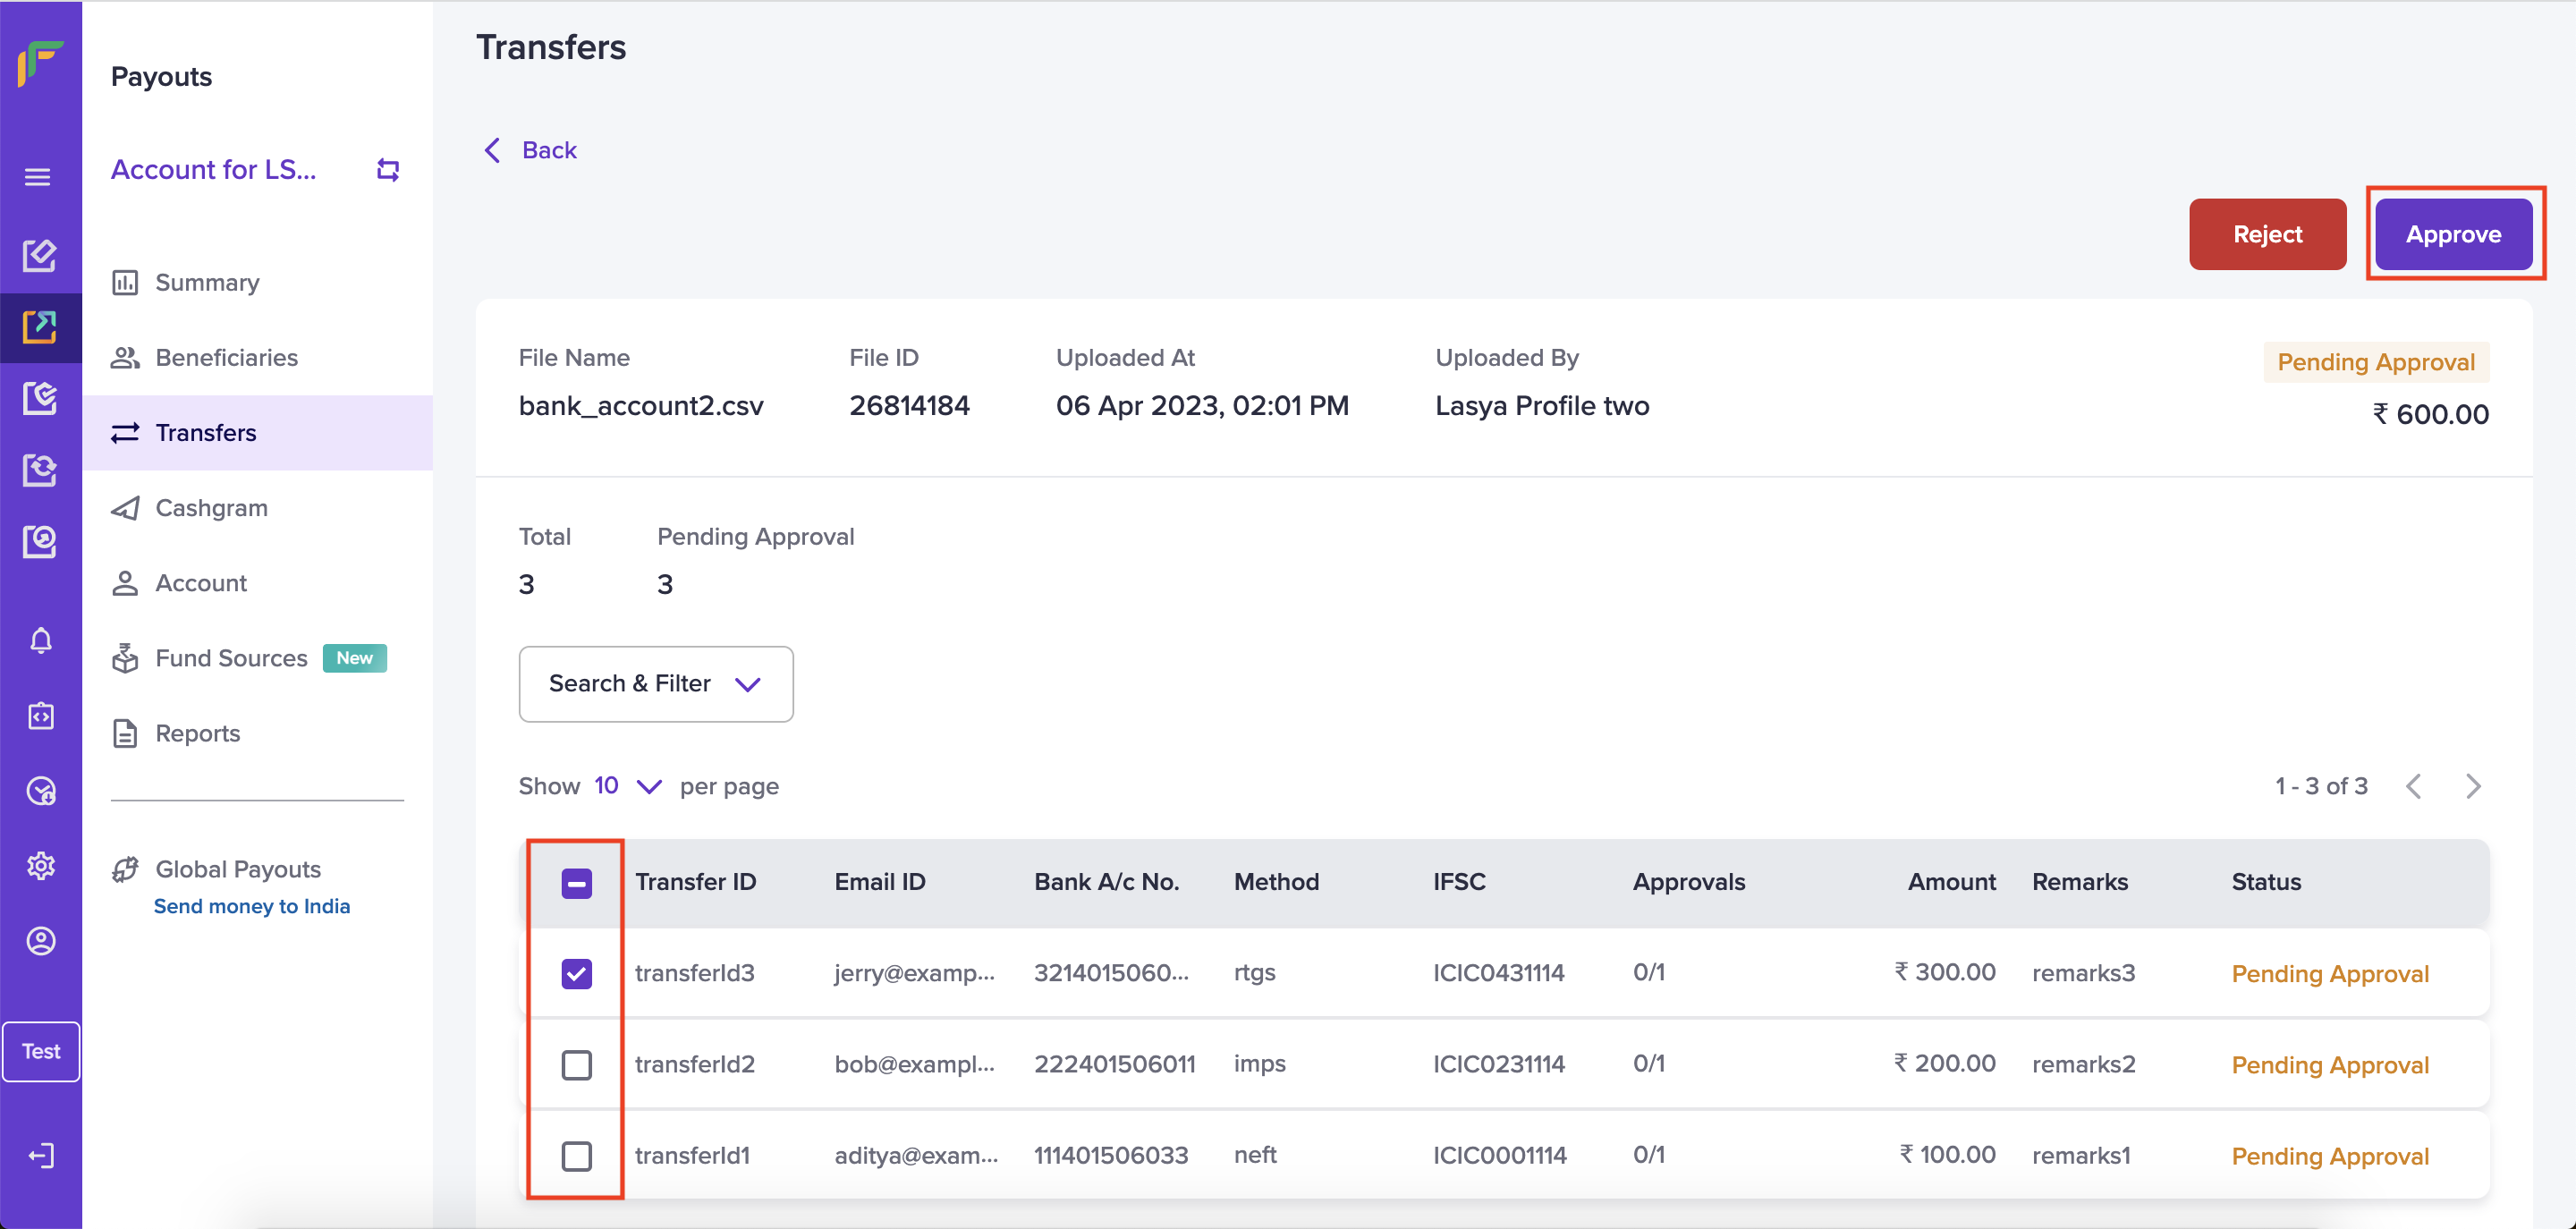The height and width of the screenshot is (1229, 2576).
Task: Click the Account for LS... selector
Action: tap(213, 170)
